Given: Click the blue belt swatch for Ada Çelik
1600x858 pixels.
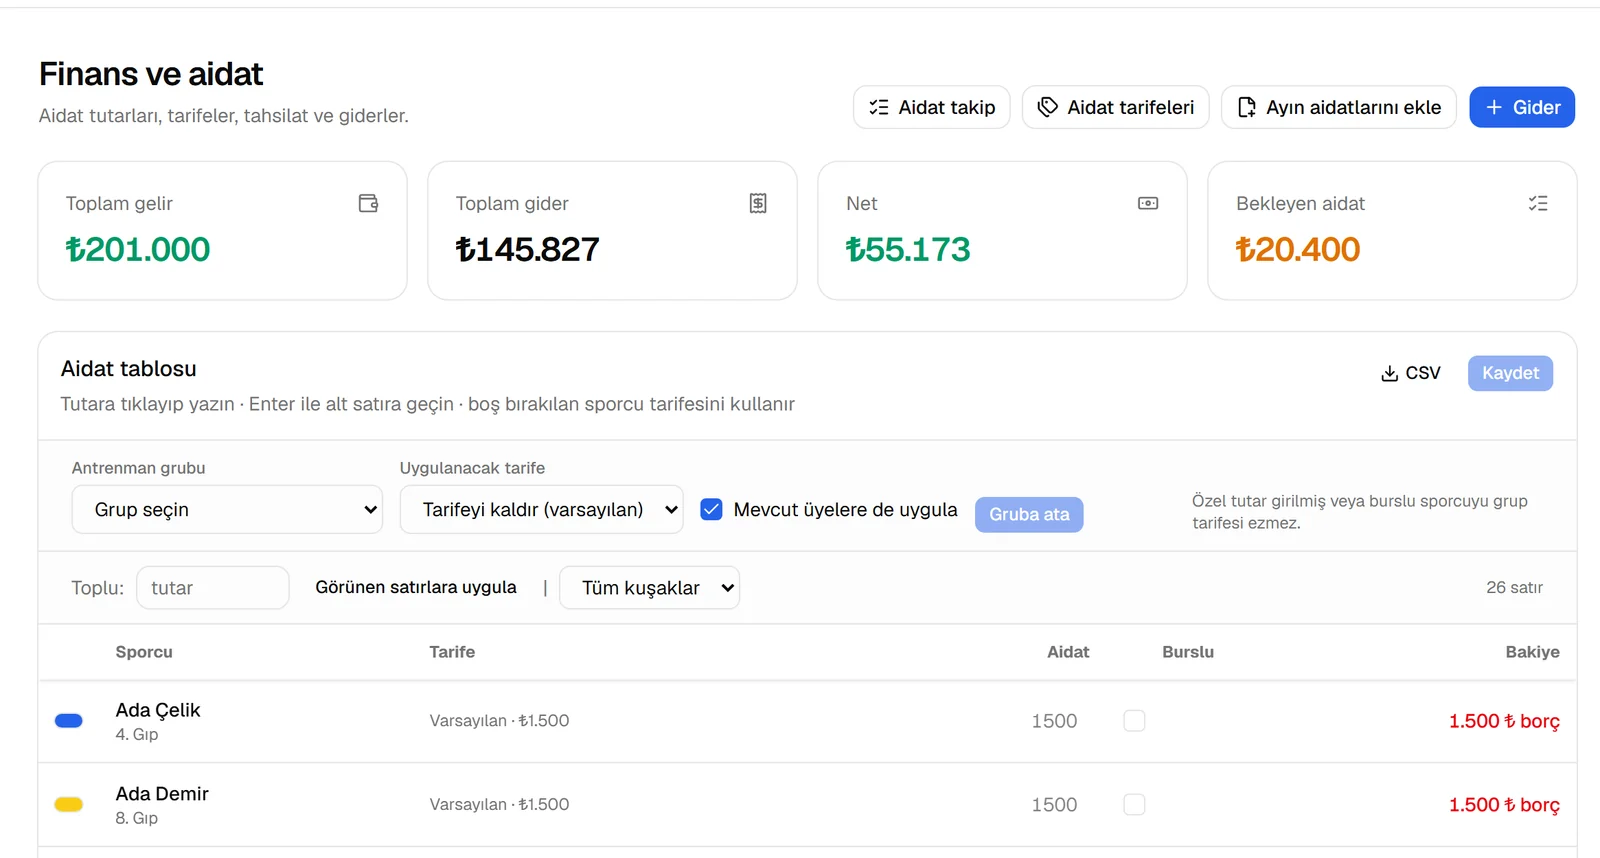Looking at the screenshot, I should point(69,720).
